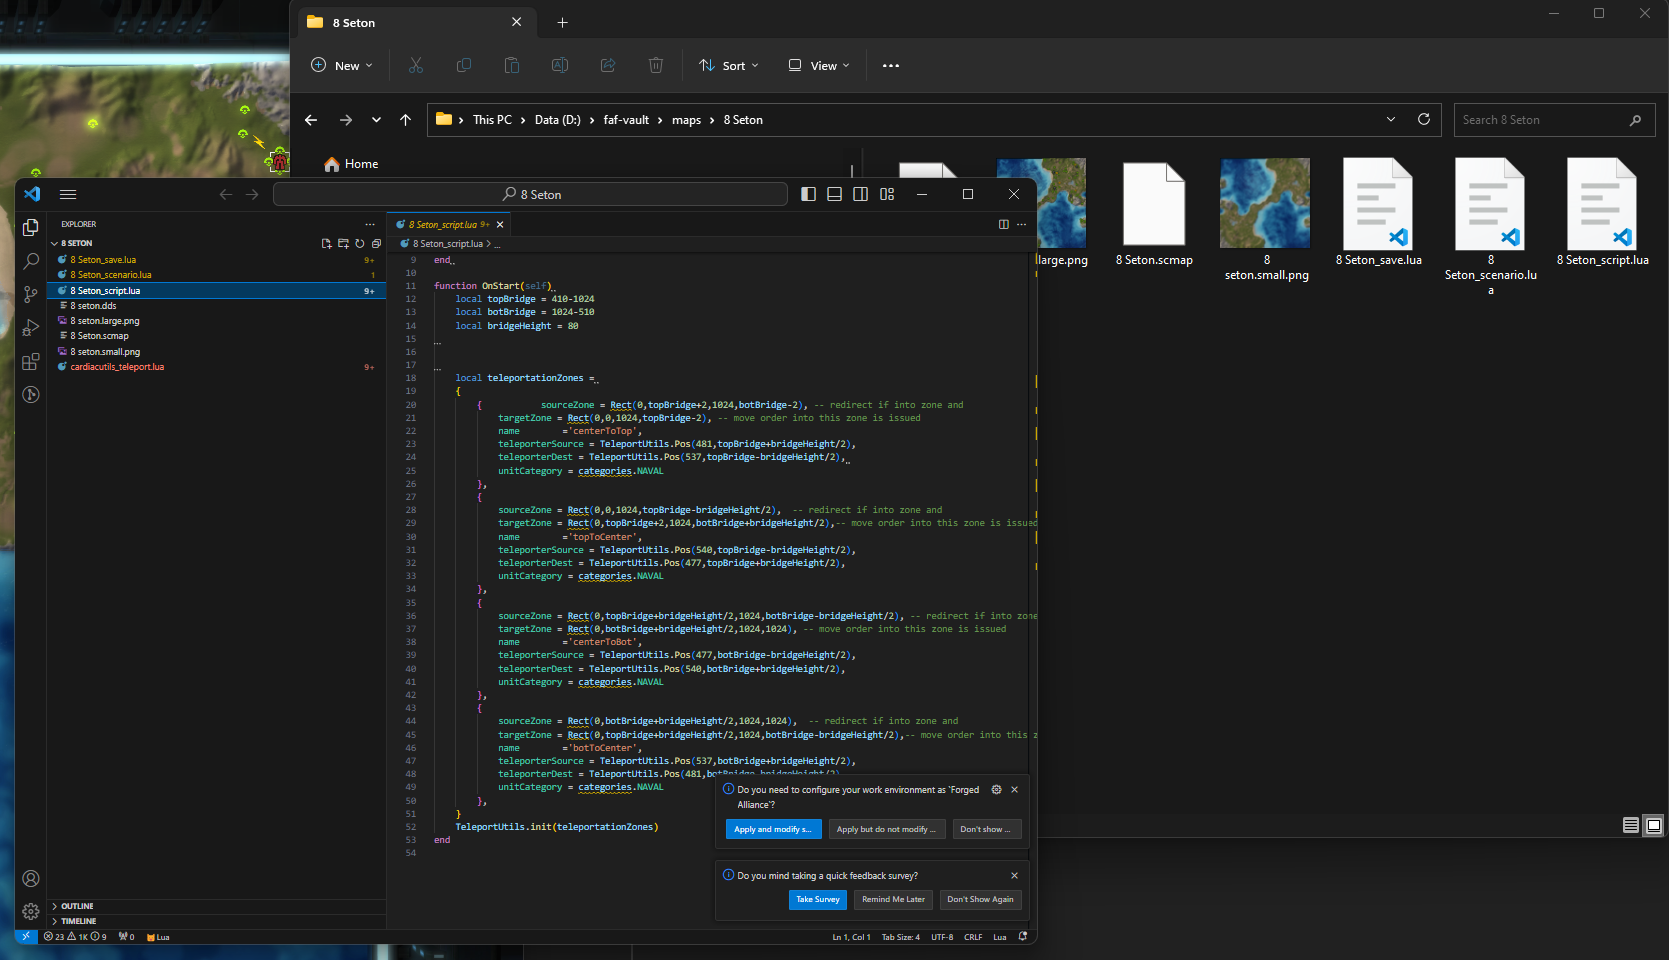Collapse all folders in the explorer

(x=376, y=243)
